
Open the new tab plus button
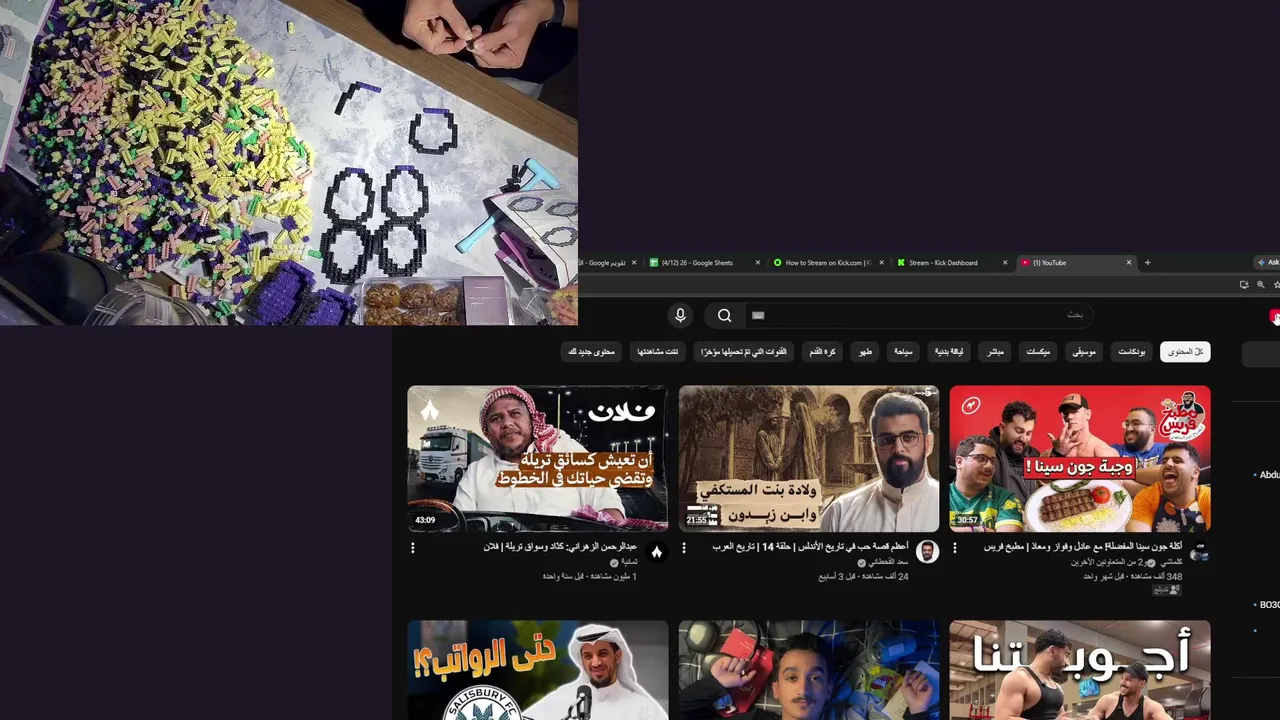(1147, 263)
